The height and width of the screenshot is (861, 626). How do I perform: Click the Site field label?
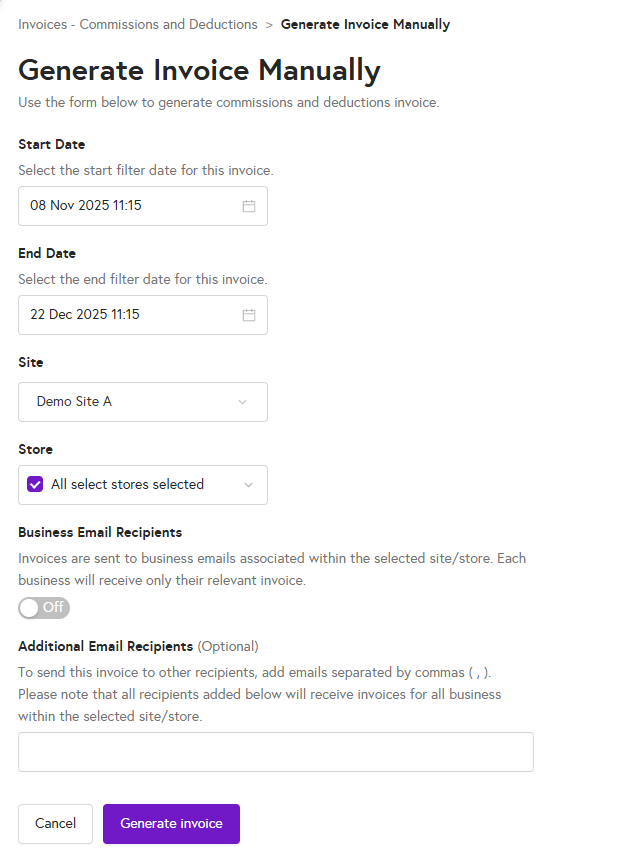point(31,363)
